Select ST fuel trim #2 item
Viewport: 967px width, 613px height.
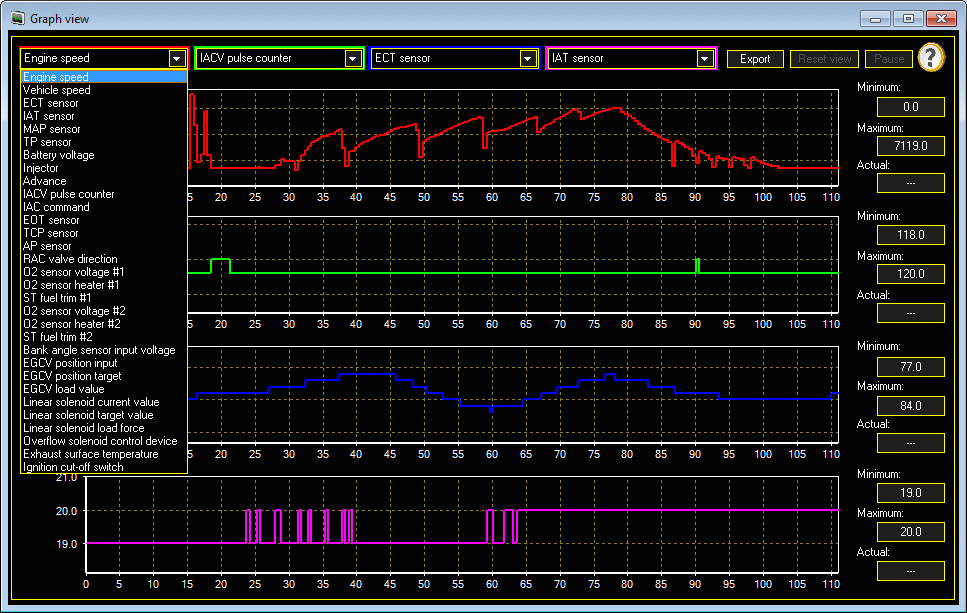tap(58, 337)
